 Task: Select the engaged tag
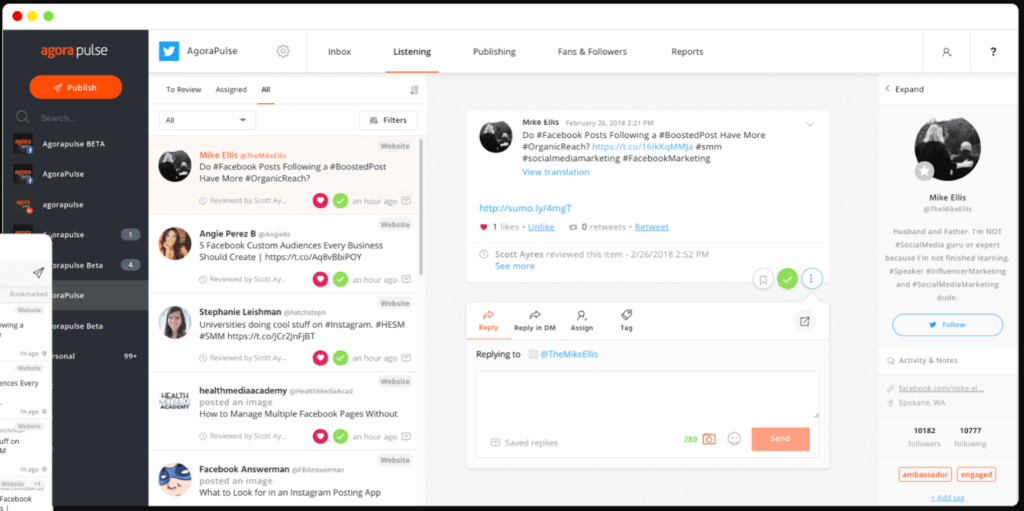point(977,475)
